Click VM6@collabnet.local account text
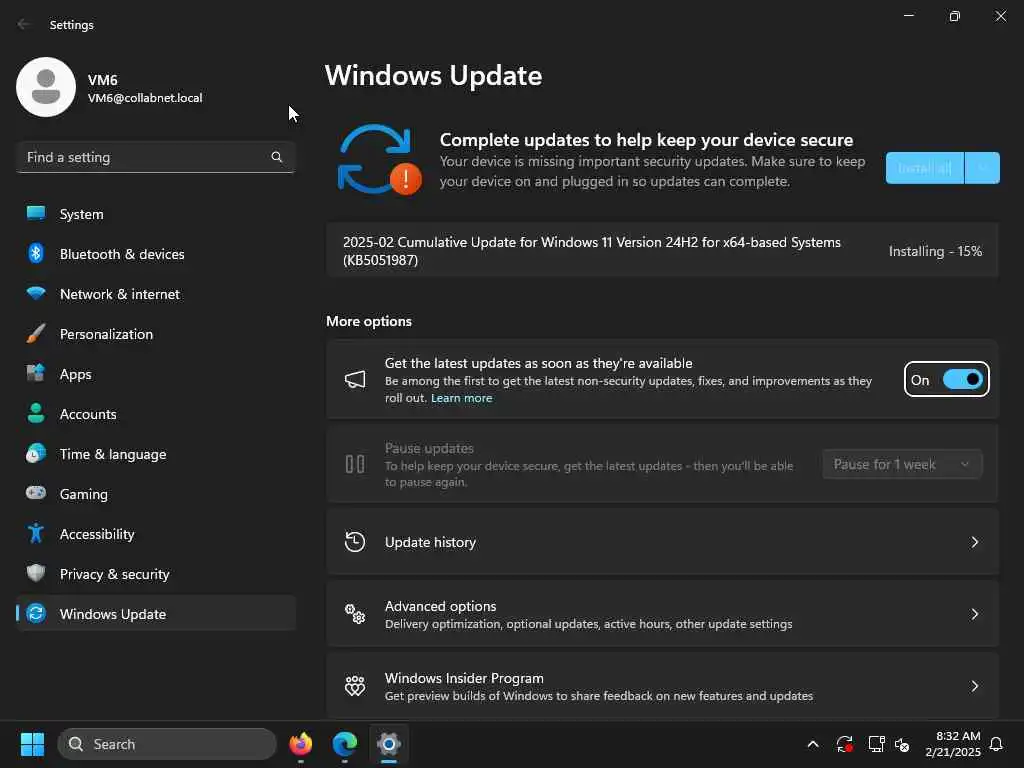 [145, 98]
